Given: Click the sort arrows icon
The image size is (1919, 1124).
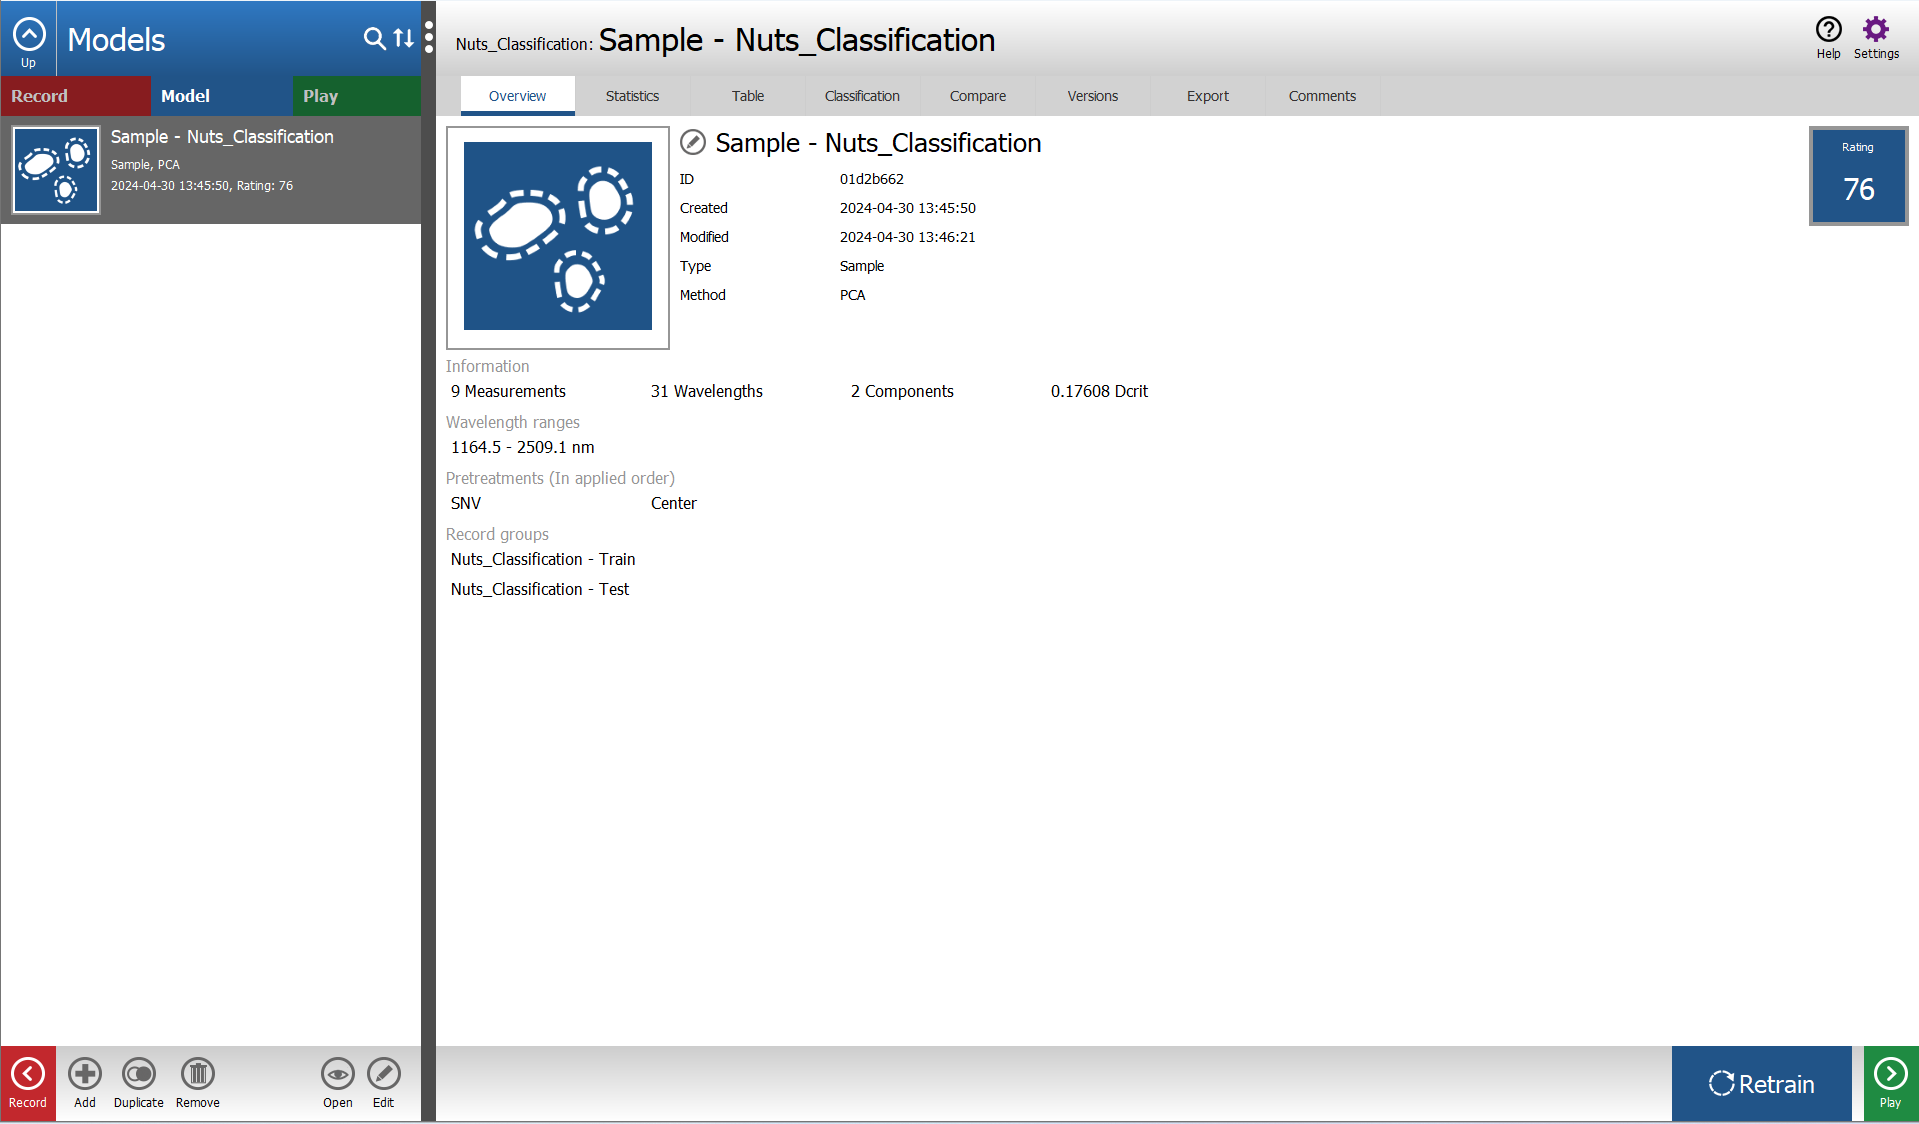Looking at the screenshot, I should tap(404, 38).
